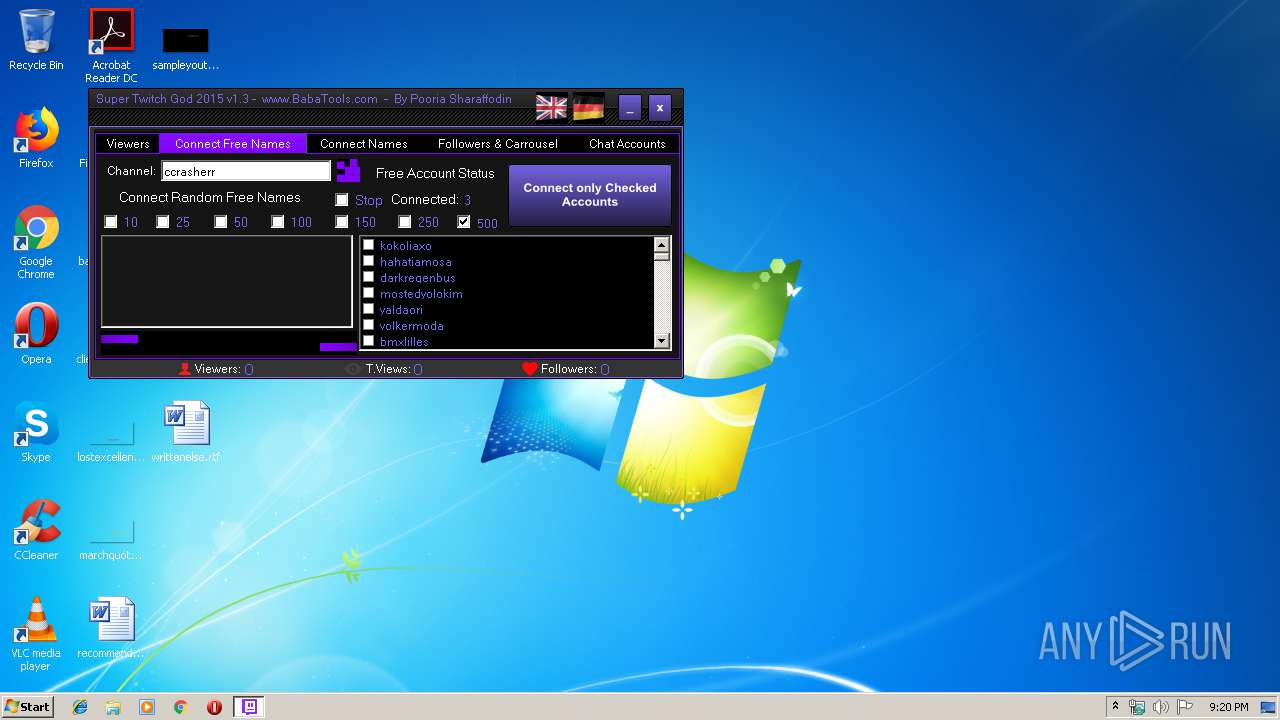Click the purple progress bar left of the accounts list
1280x720 pixels.
coord(338,347)
